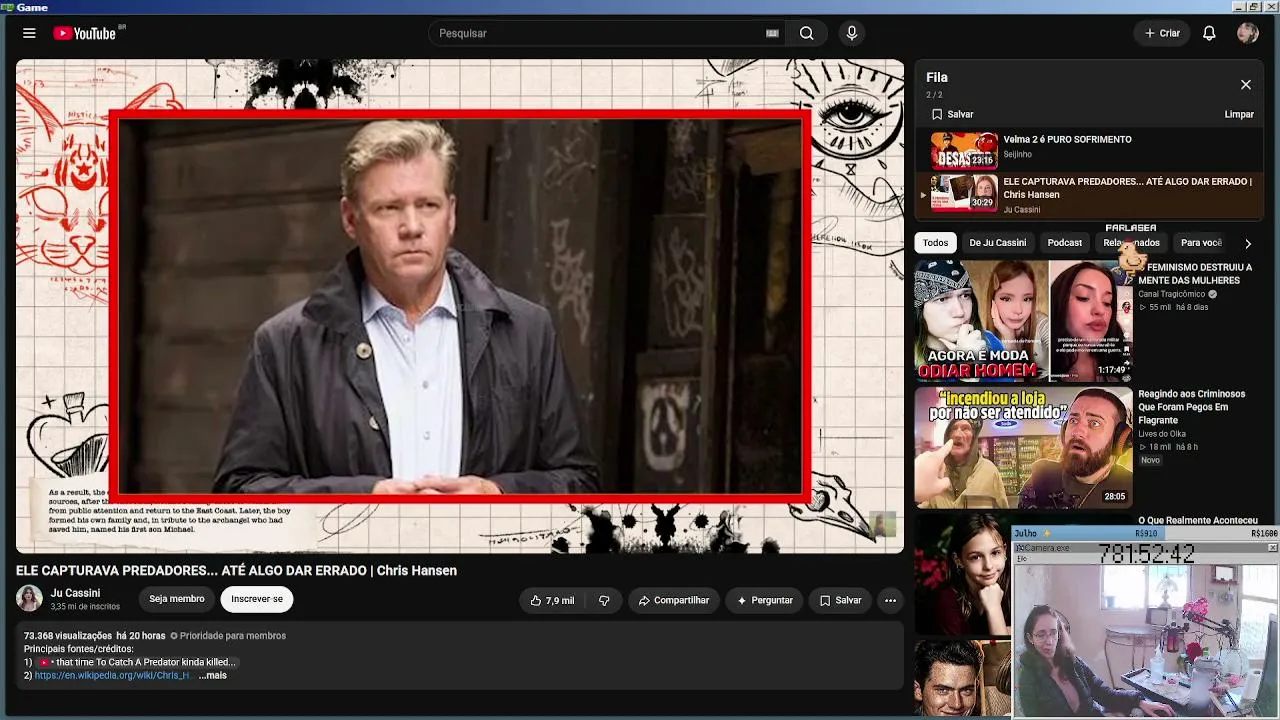Select the Para você chip

click(x=1201, y=243)
